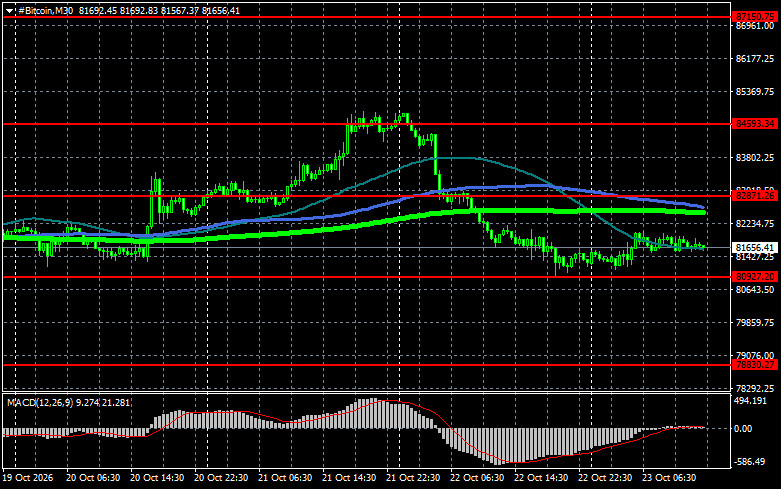781x489 pixels.
Task: Click the #Bitcoin,M30 chart title
Action: [45, 10]
